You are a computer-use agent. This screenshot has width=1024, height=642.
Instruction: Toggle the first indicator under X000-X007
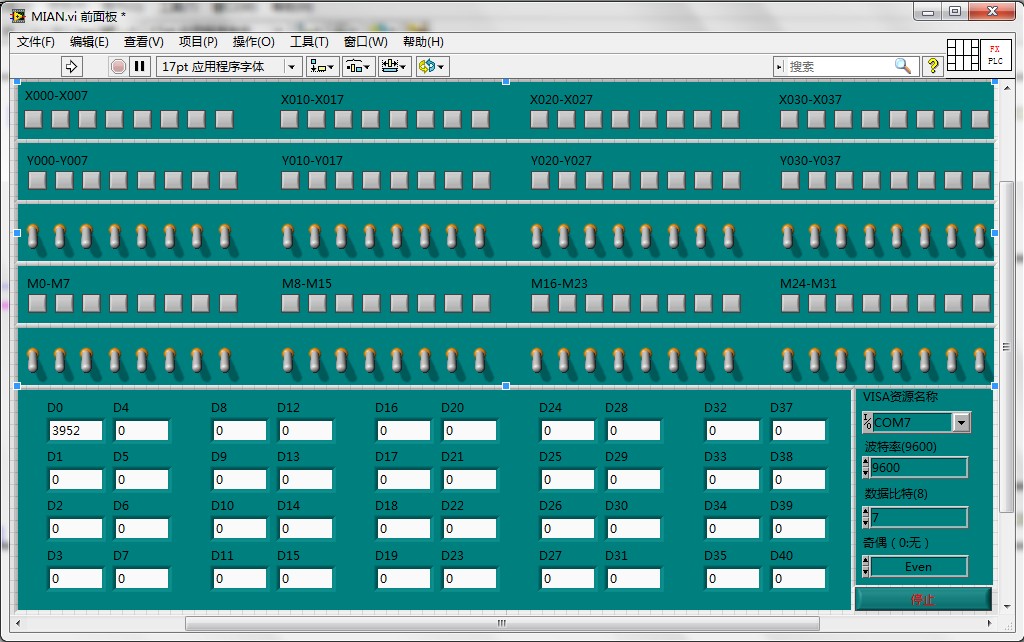click(34, 119)
